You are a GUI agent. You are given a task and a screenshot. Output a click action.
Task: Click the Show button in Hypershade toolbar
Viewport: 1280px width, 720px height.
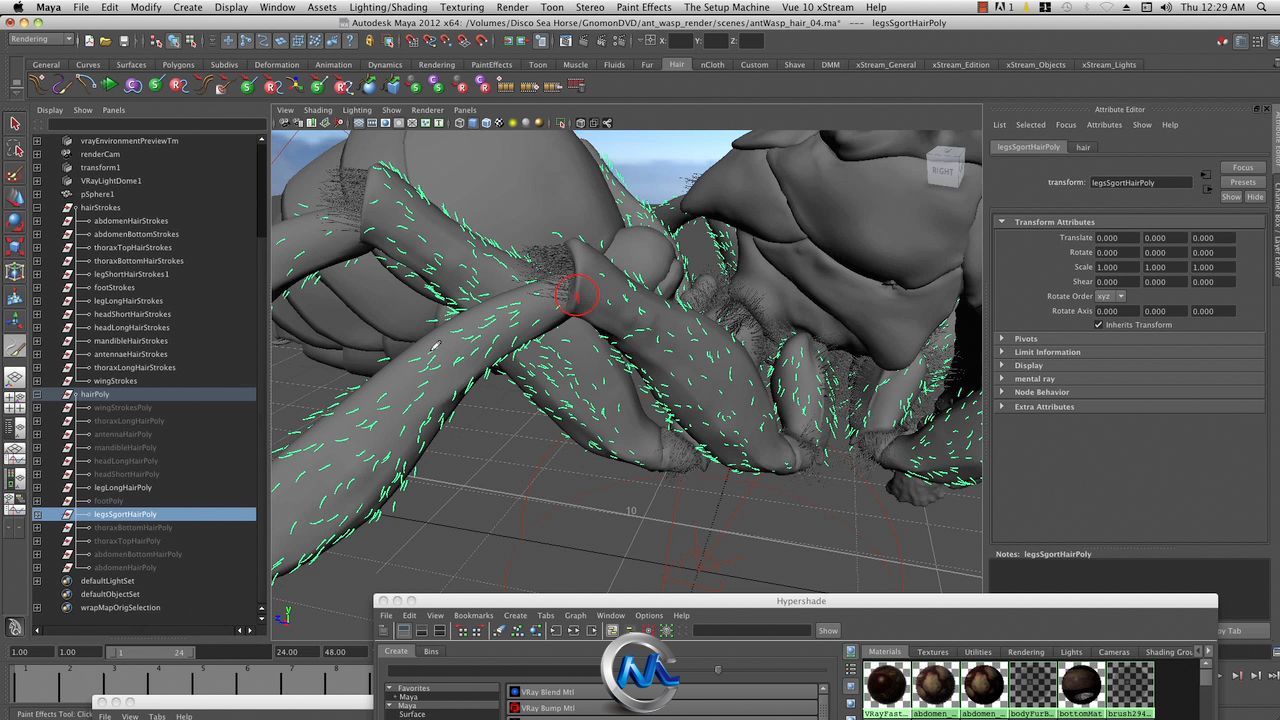click(x=828, y=631)
